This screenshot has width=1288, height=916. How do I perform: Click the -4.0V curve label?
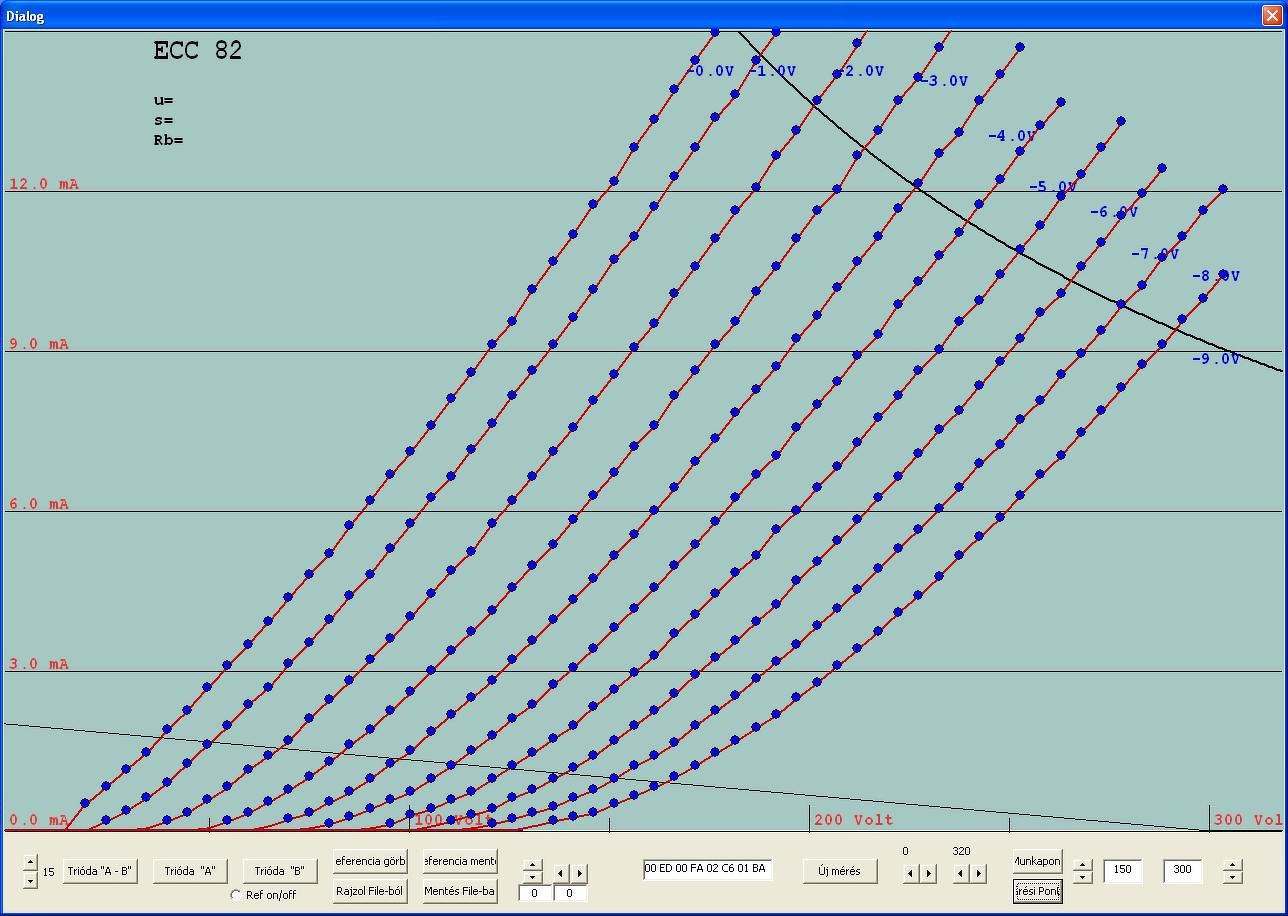(1012, 136)
